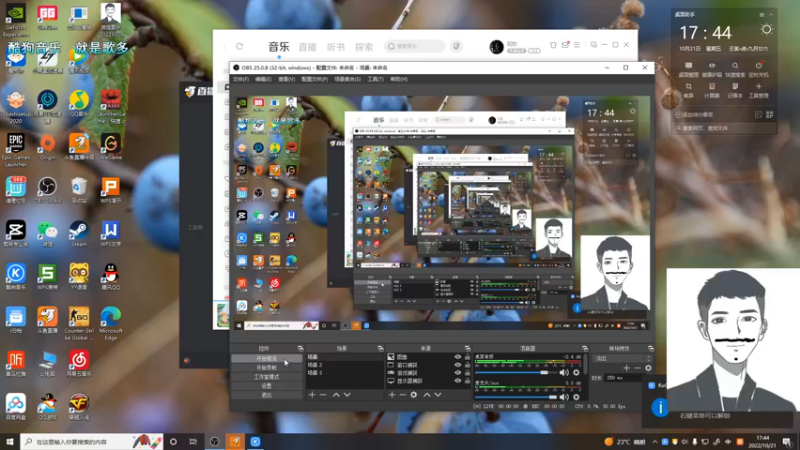Toggle visibility of the Game Capture source
Viewport: 800px width, 450px height.
(x=458, y=372)
